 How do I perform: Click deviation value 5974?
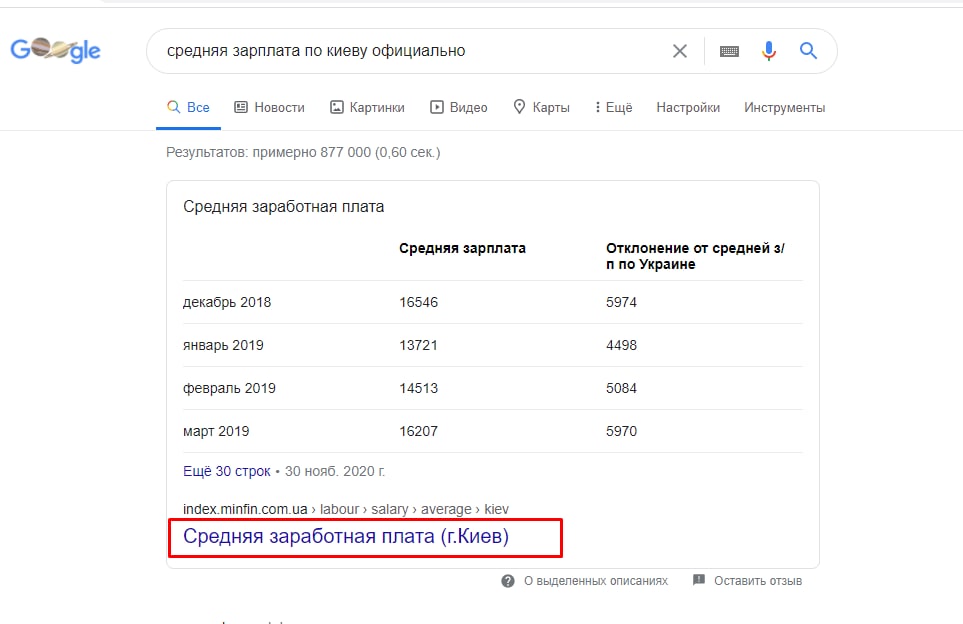tap(622, 302)
